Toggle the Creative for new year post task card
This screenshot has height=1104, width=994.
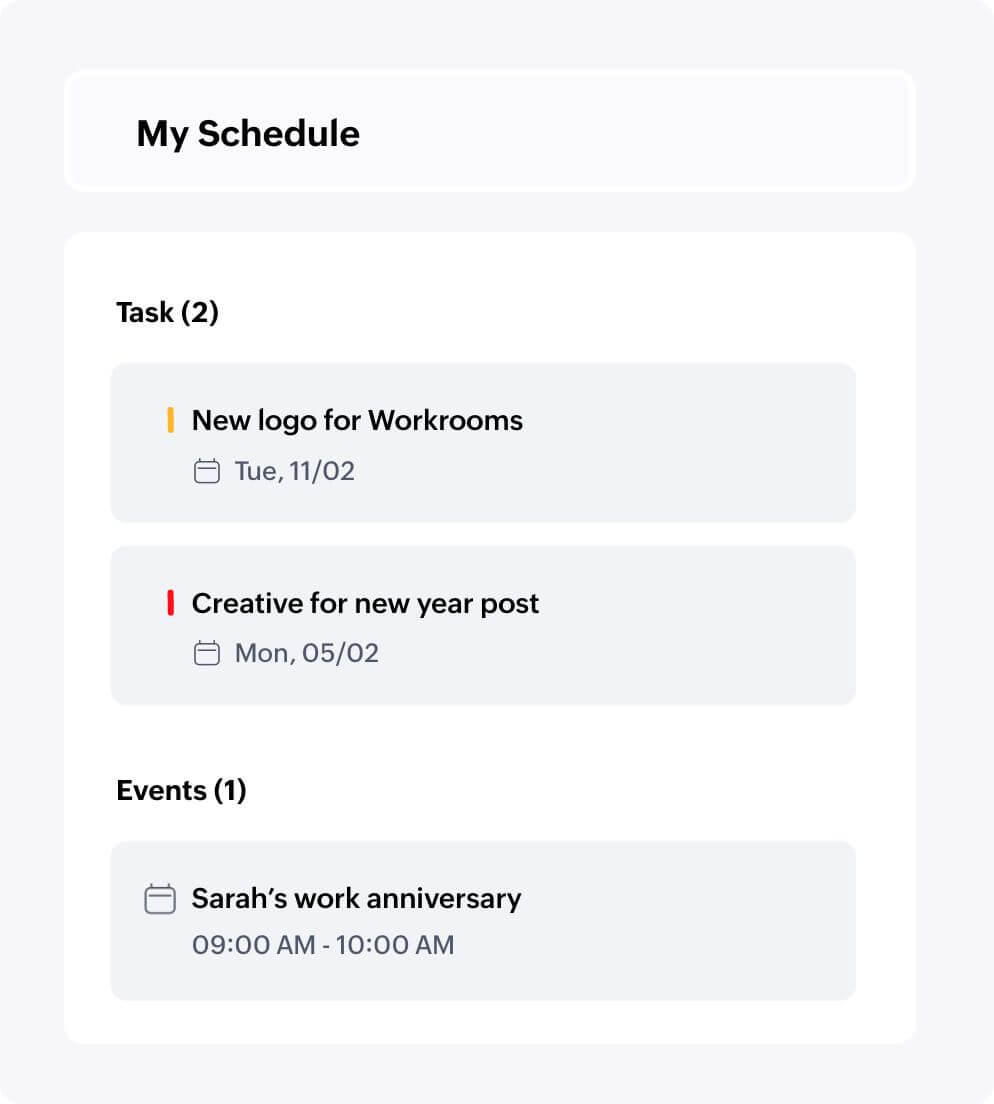click(483, 624)
